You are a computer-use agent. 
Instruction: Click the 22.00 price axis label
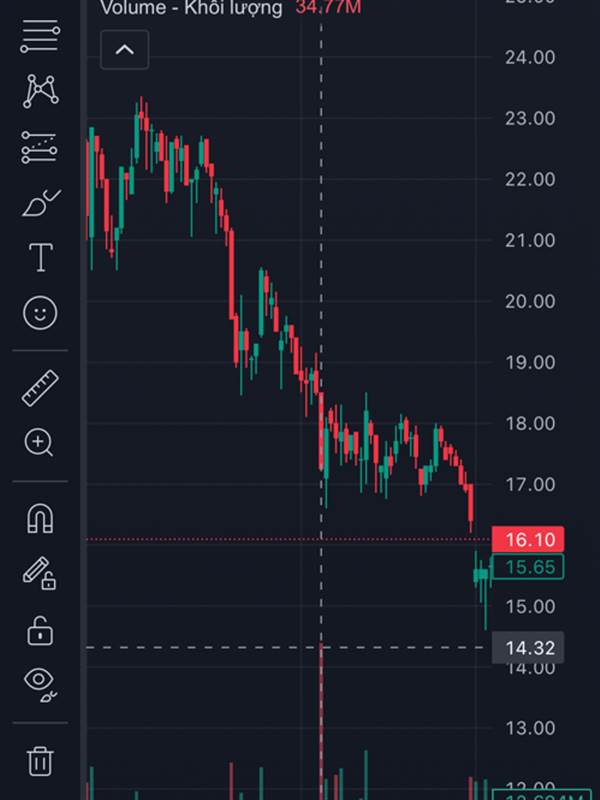click(530, 180)
